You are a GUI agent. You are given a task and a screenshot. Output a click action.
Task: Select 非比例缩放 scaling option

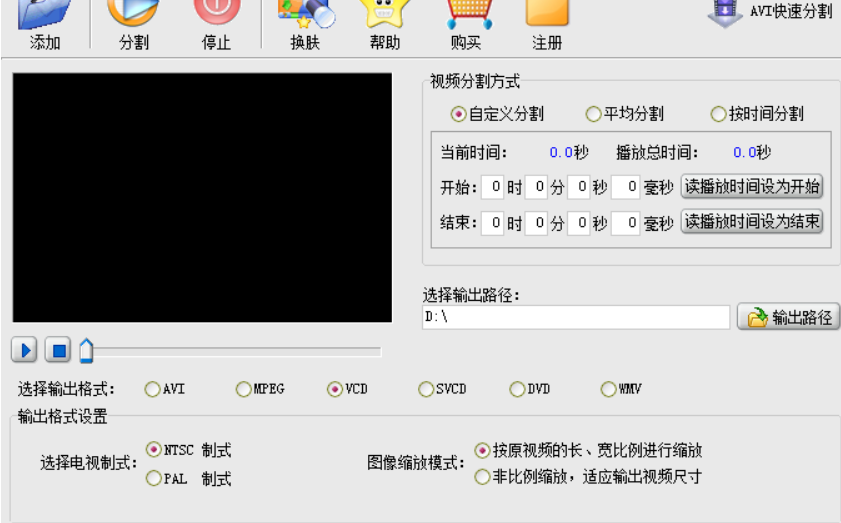coord(588,476)
